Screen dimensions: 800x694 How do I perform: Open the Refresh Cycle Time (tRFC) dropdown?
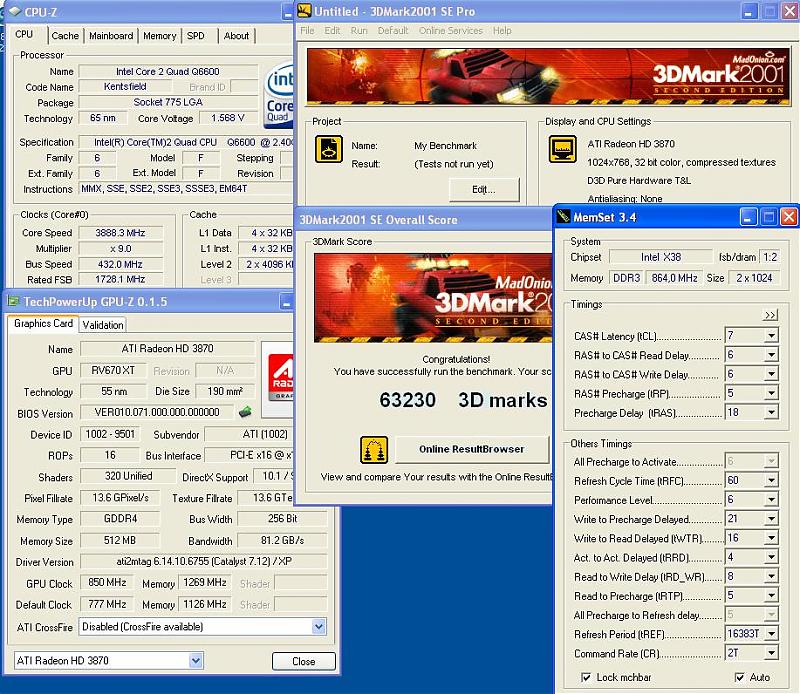click(x=771, y=480)
